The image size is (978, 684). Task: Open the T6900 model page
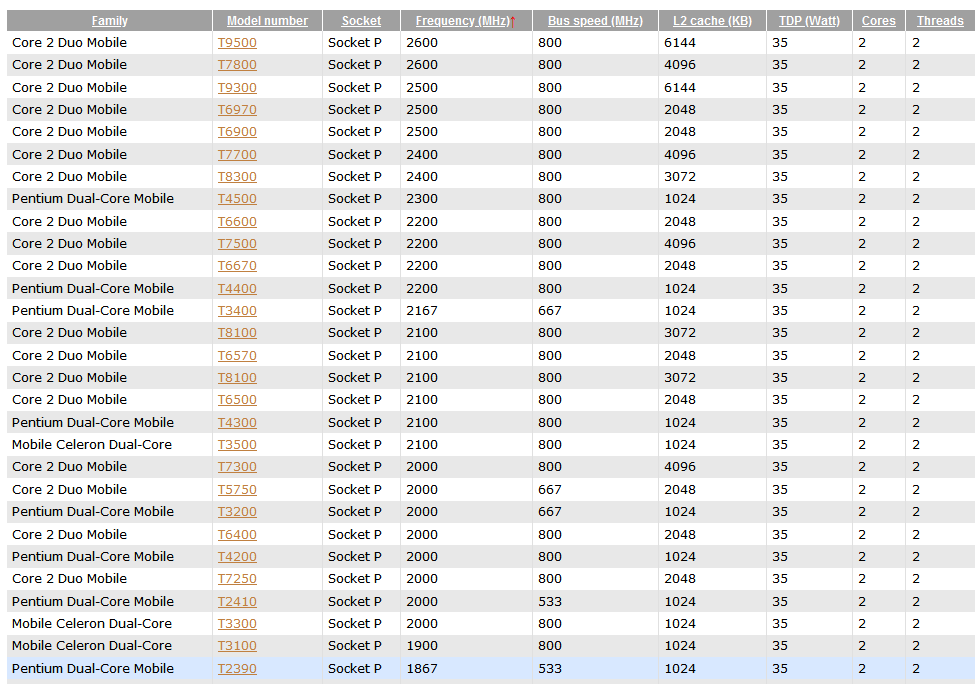tap(237, 132)
